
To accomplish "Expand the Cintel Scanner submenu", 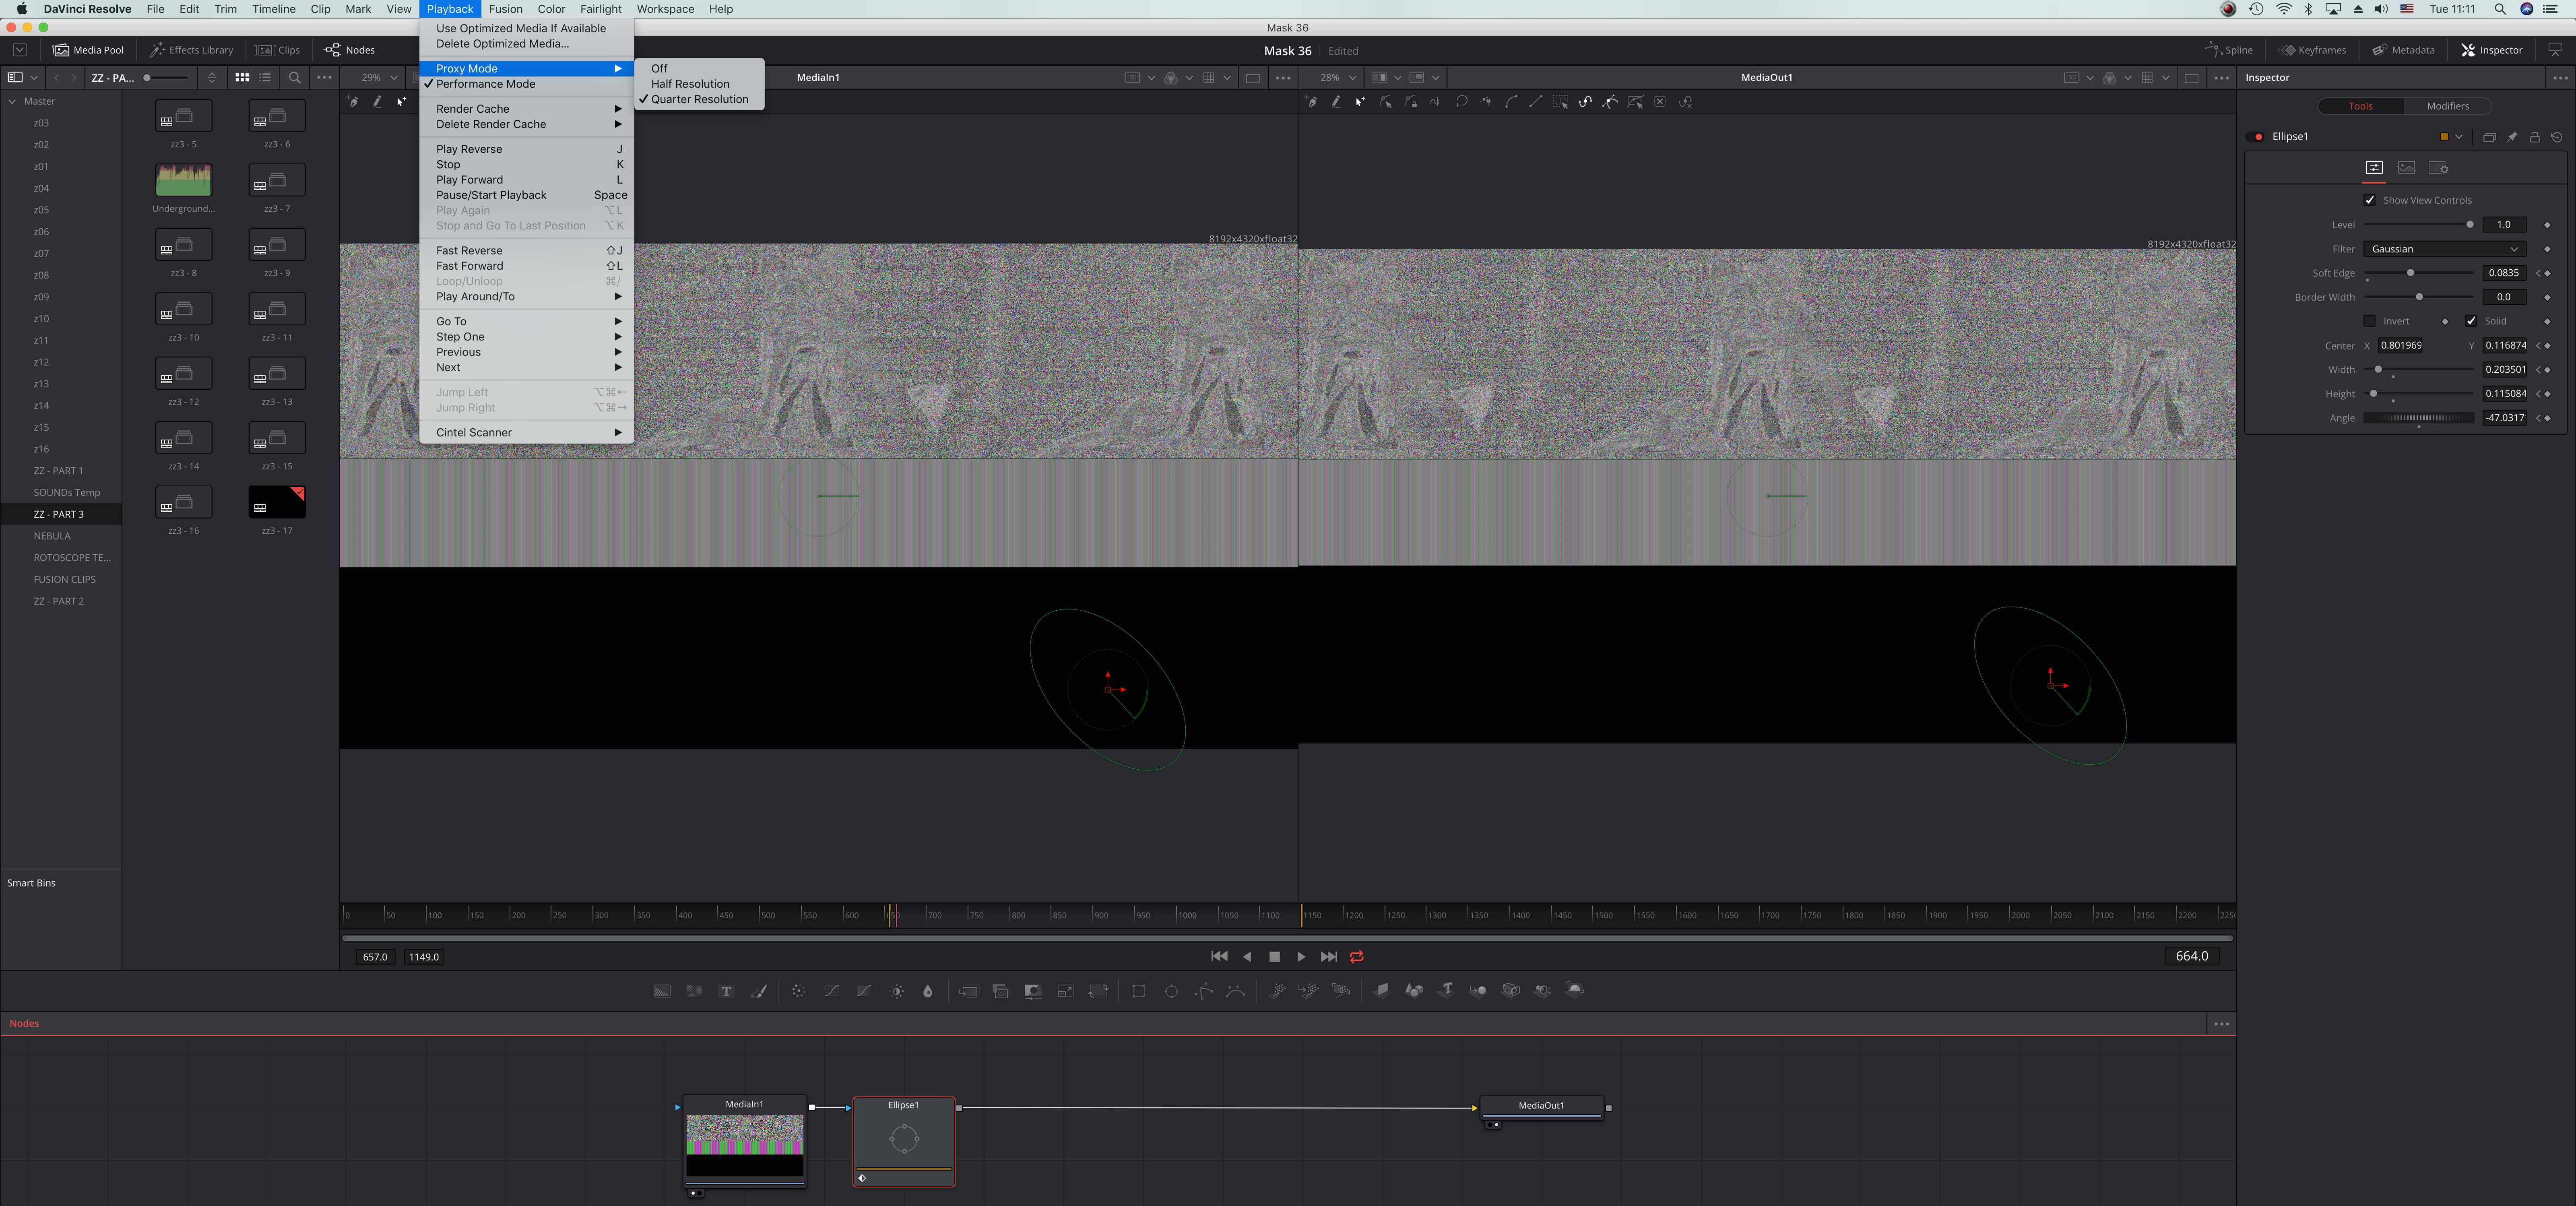I will tap(527, 433).
